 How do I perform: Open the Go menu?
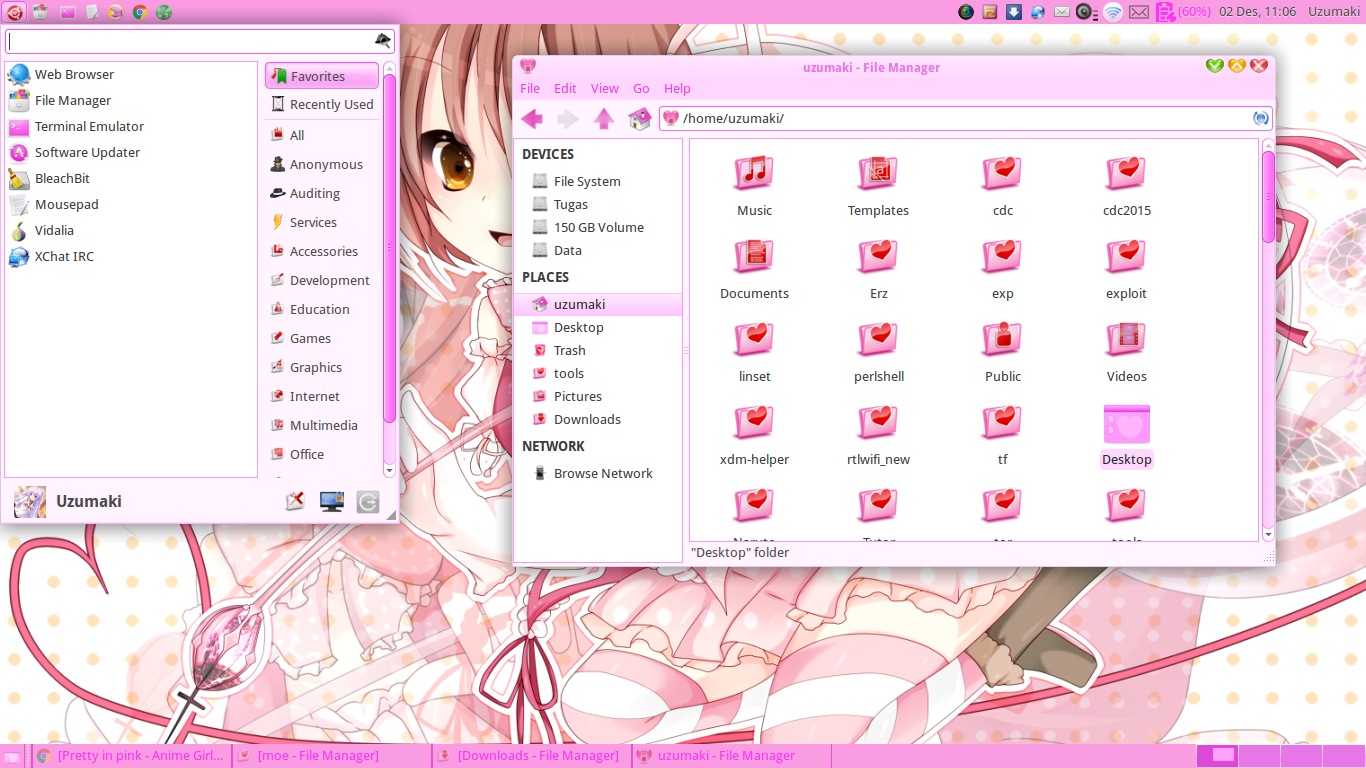641,88
